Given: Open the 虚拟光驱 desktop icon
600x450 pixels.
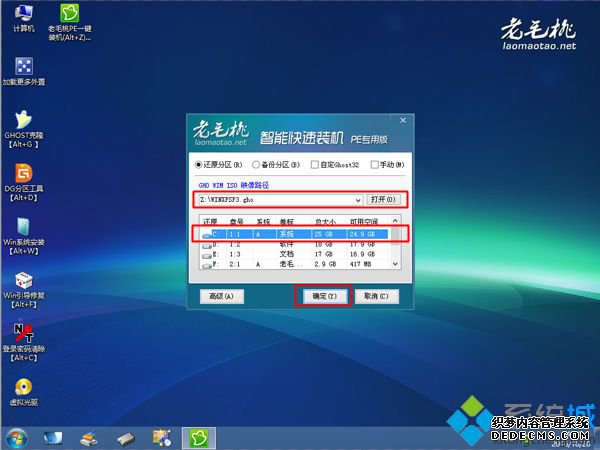Looking at the screenshot, I should 22,388.
